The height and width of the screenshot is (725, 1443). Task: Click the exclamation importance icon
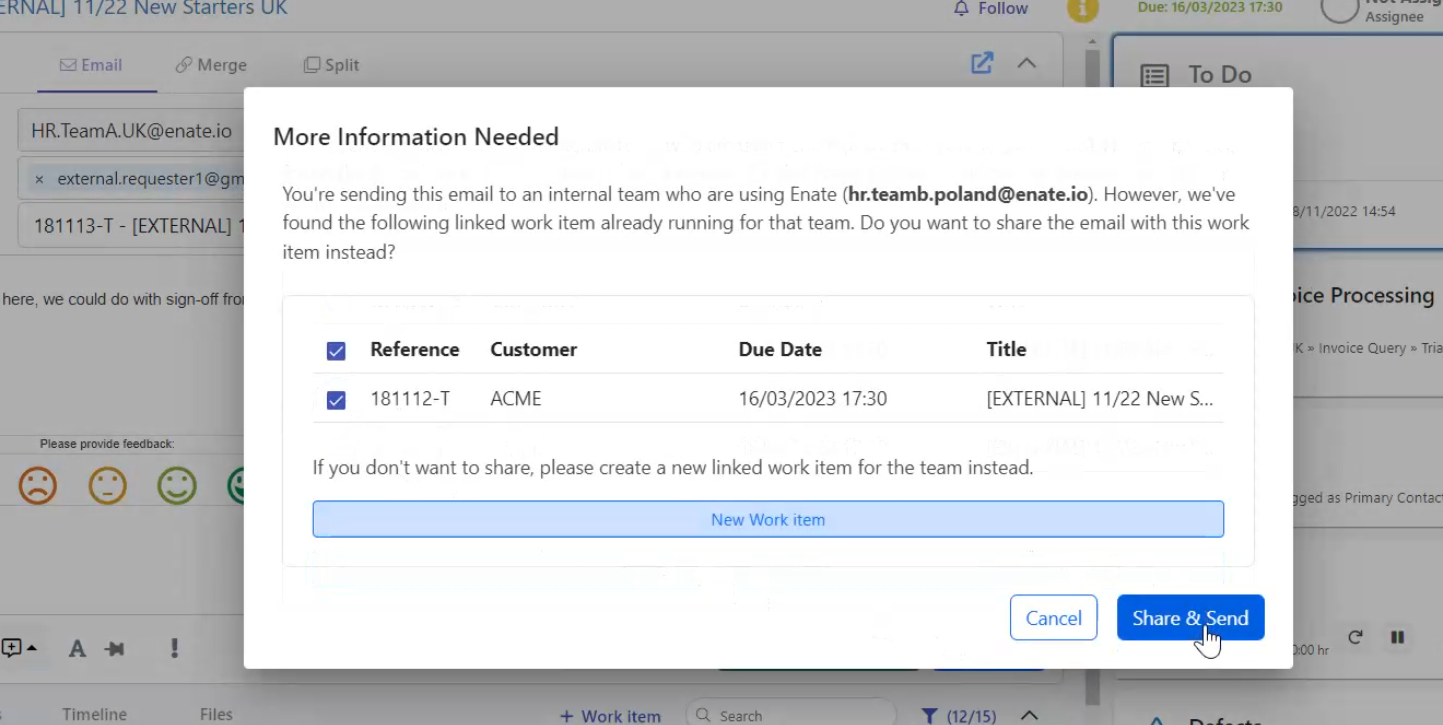tap(174, 648)
